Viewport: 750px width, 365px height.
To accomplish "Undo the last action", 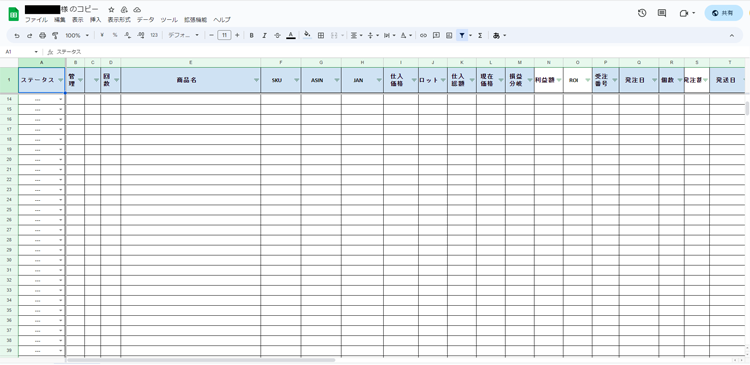I will coord(17,35).
